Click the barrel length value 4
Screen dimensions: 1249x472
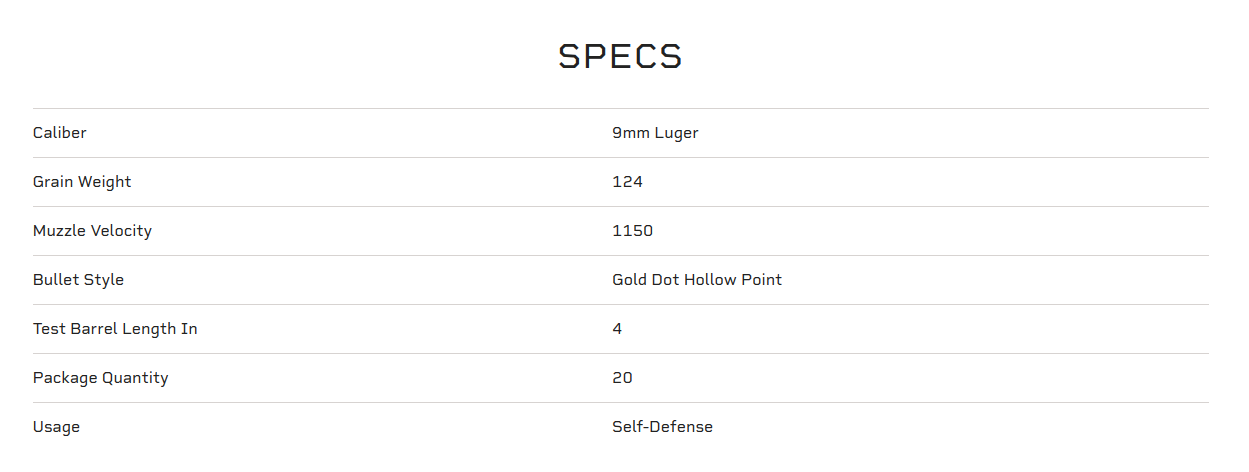(617, 329)
